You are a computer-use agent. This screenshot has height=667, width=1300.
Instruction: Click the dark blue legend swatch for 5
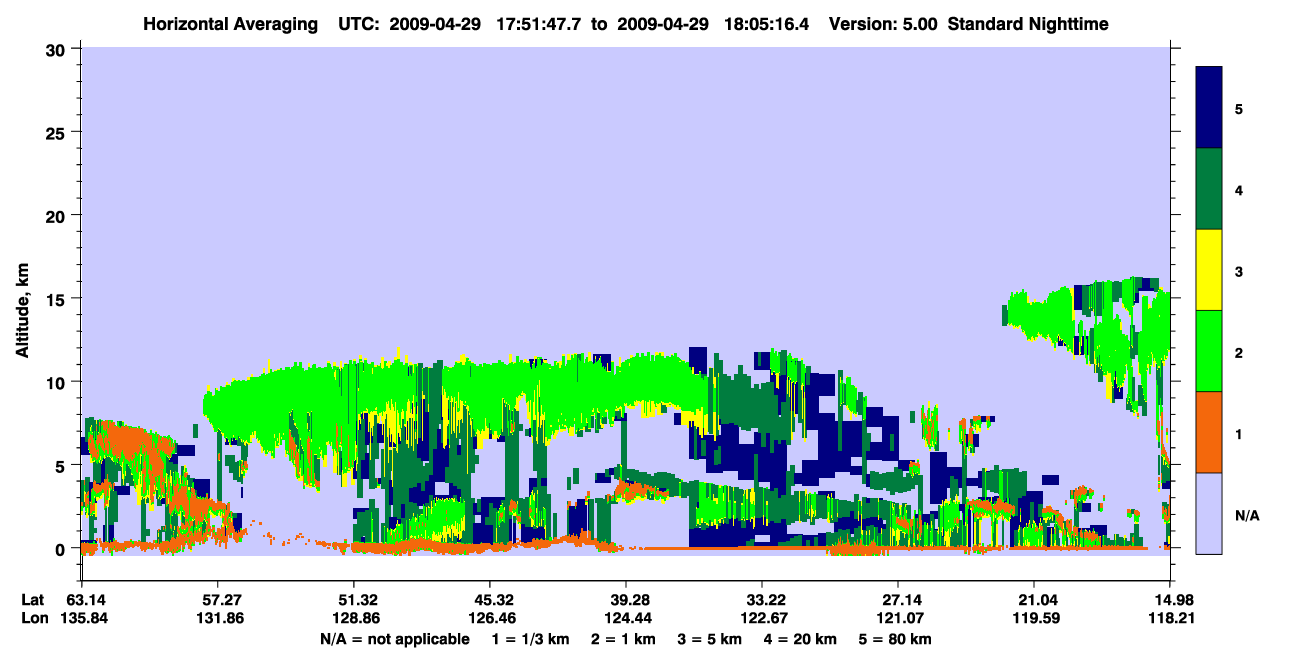1209,108
